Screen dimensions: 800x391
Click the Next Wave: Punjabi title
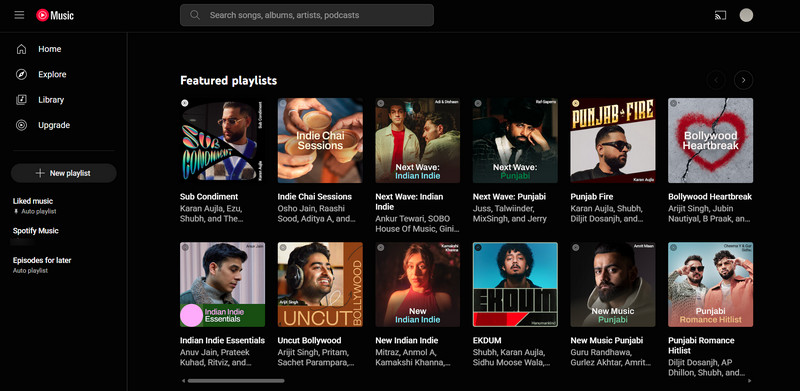pos(509,197)
